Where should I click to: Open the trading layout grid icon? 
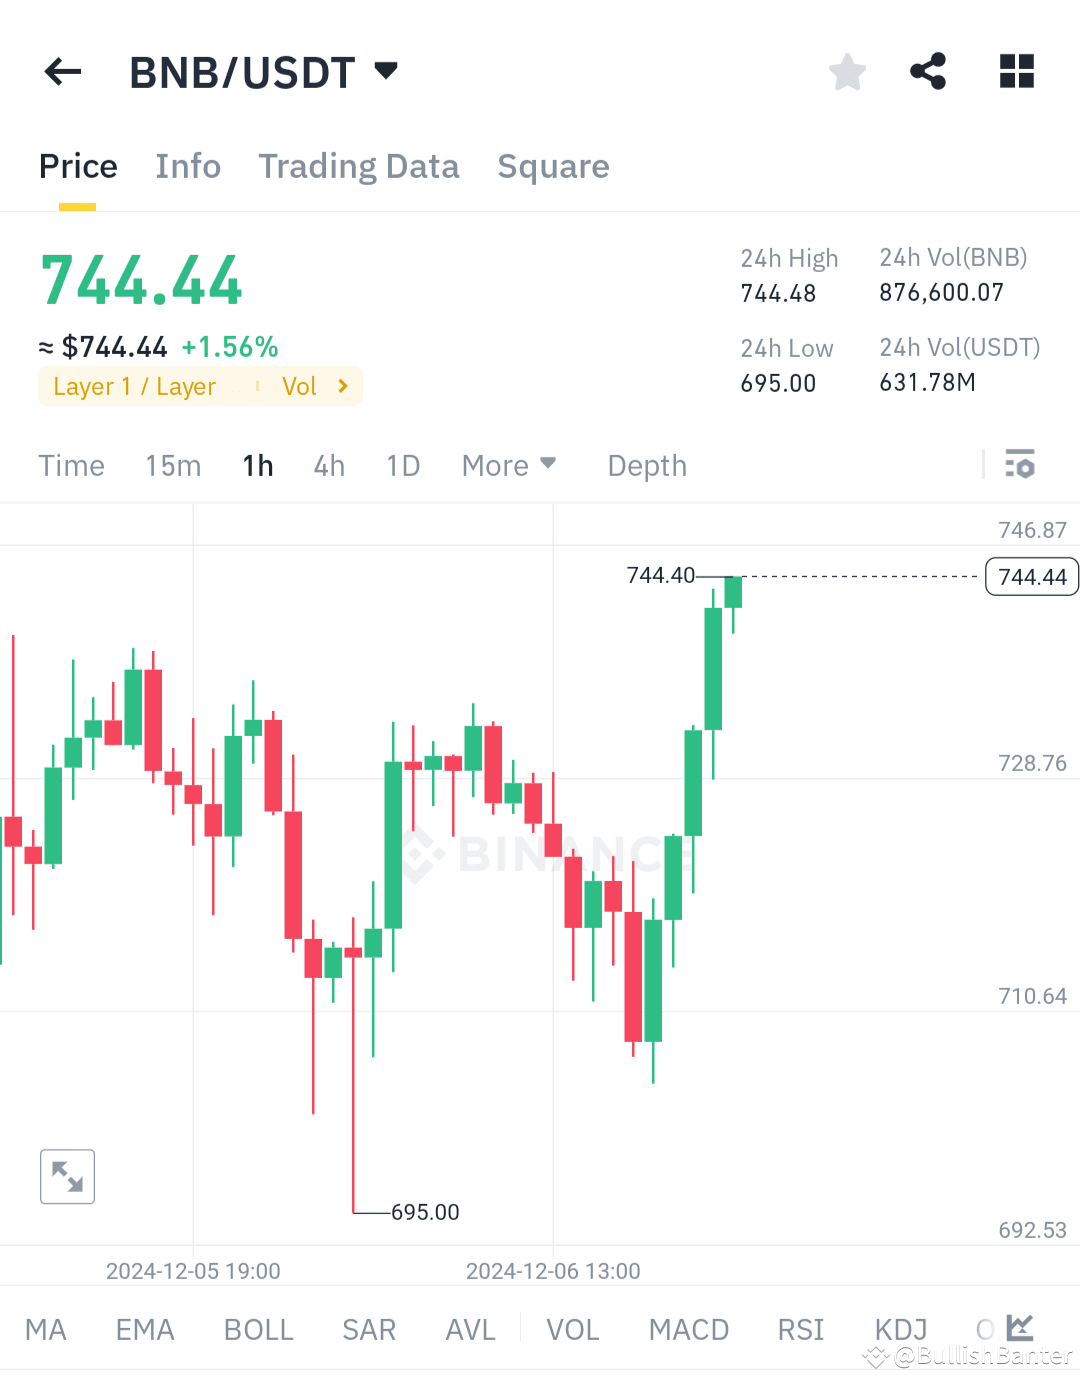pos(1016,71)
